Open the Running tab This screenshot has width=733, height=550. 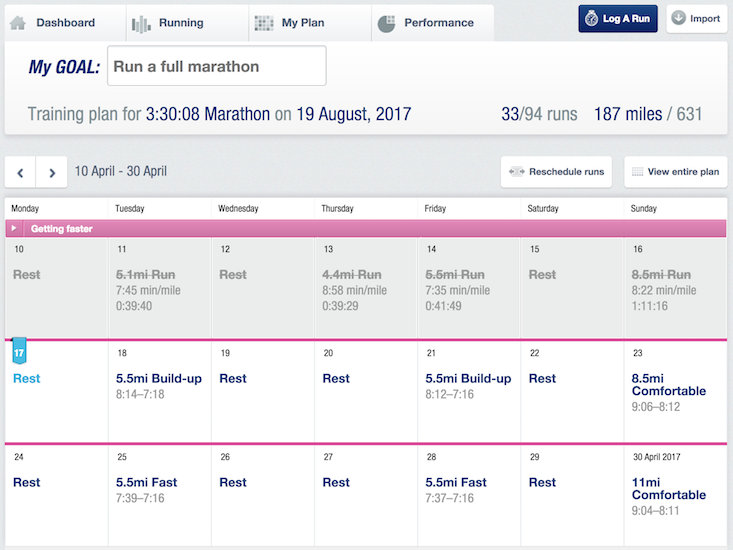coord(188,23)
